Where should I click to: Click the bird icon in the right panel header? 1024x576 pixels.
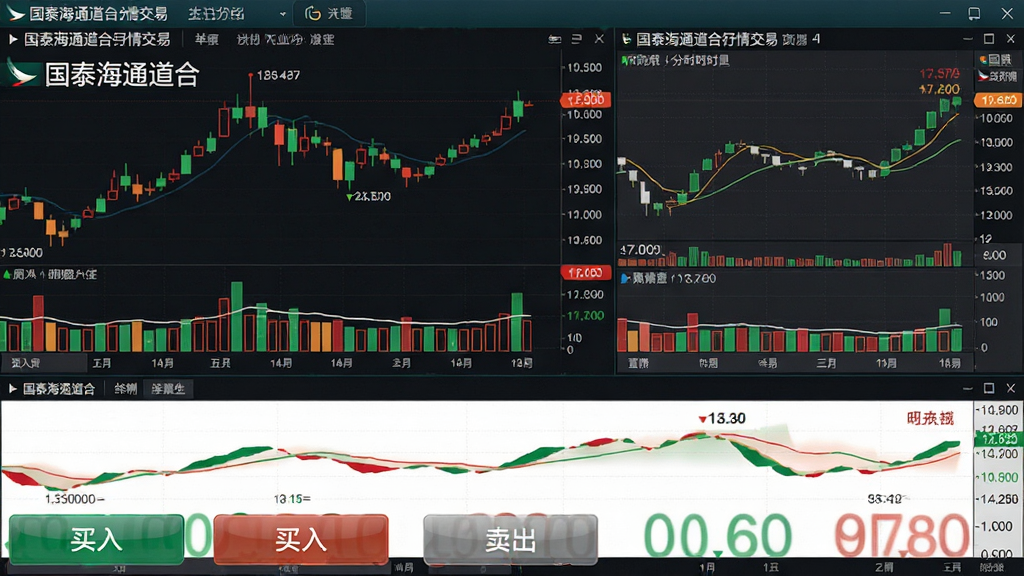click(626, 39)
